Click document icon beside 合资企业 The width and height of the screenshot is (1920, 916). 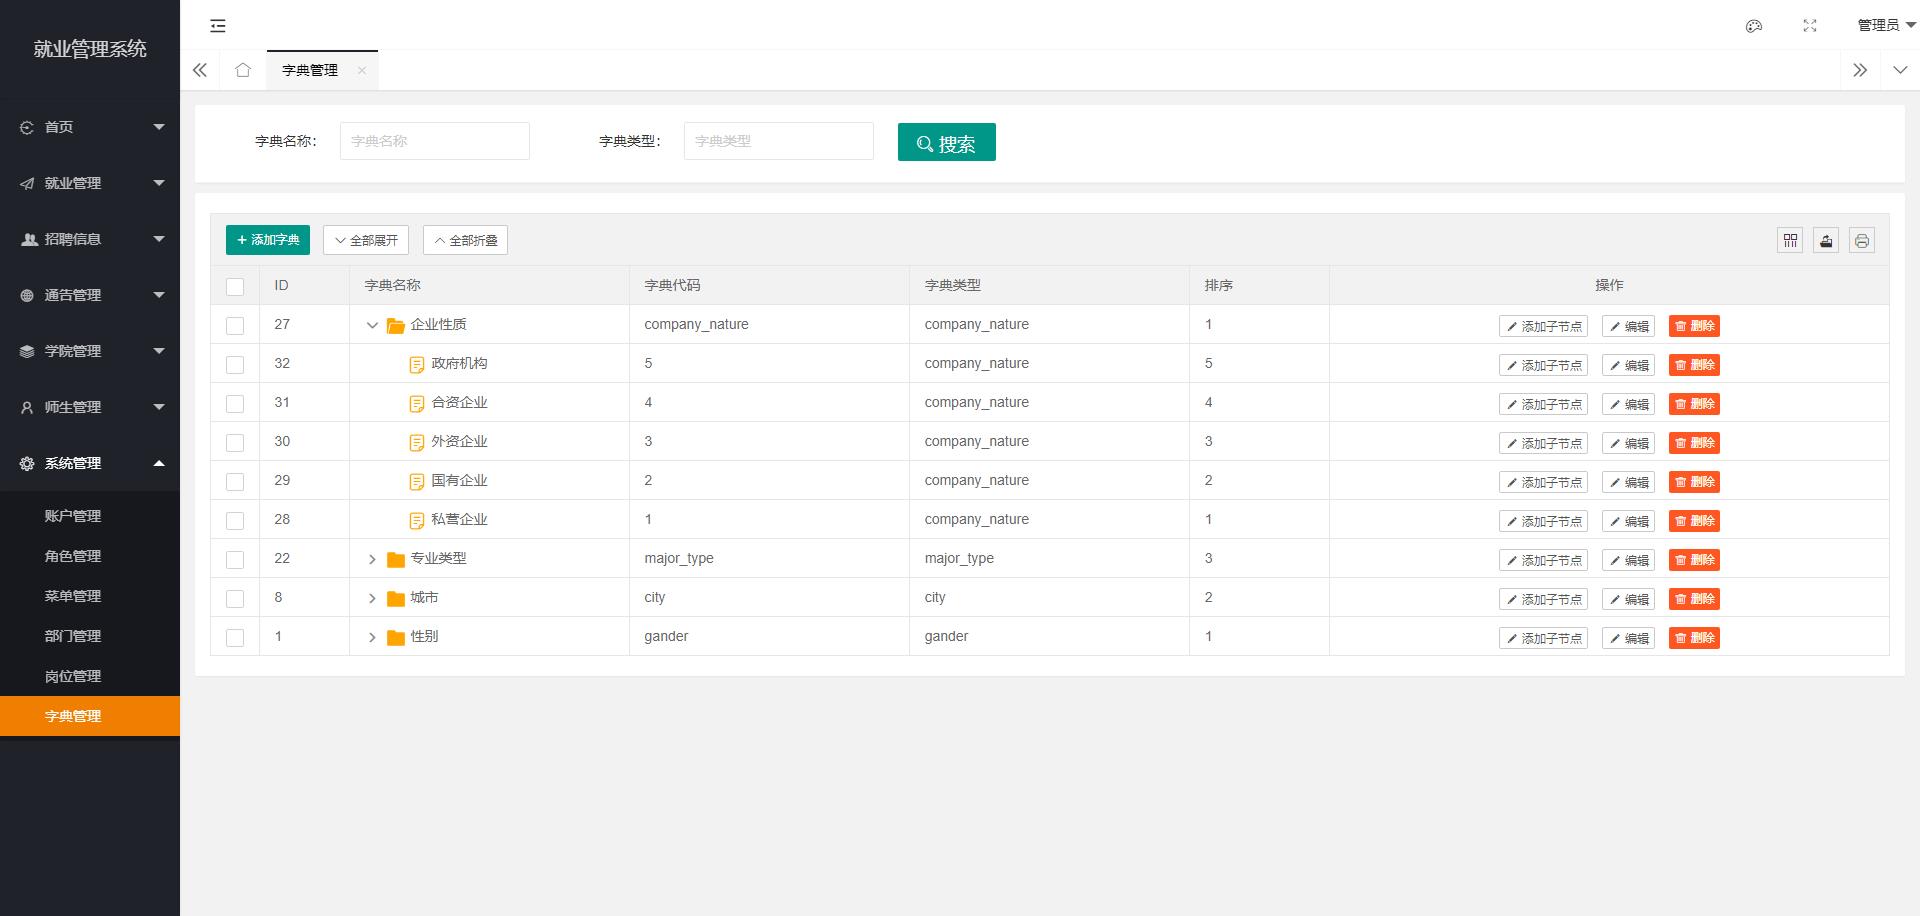[x=417, y=403]
